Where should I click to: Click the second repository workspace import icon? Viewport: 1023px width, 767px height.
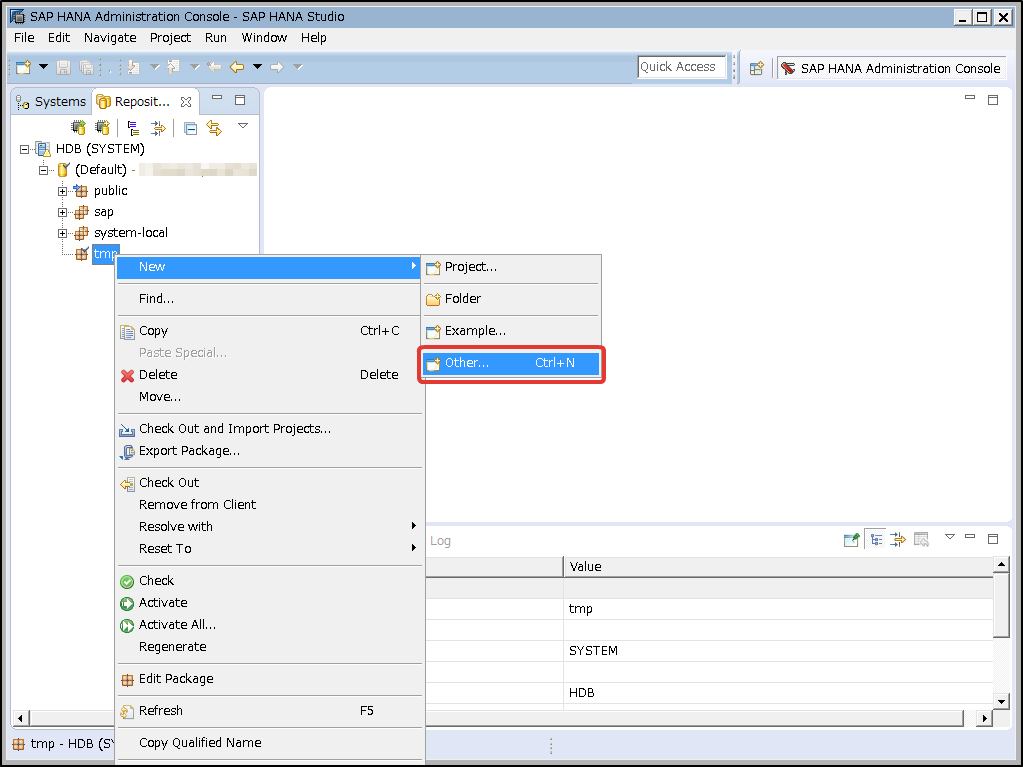[x=102, y=127]
